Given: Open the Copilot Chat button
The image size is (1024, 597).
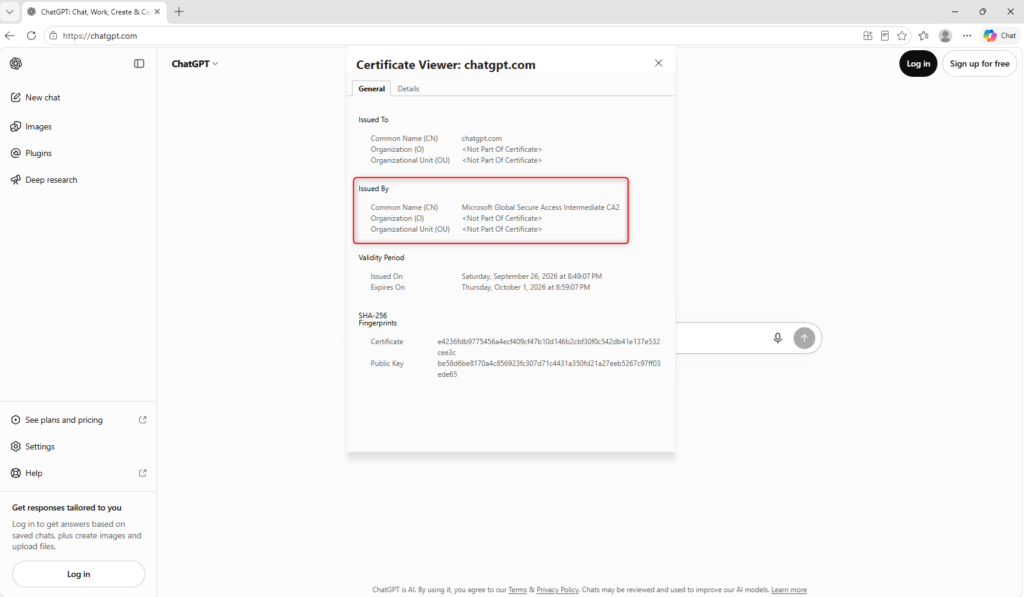Looking at the screenshot, I should point(1000,35).
